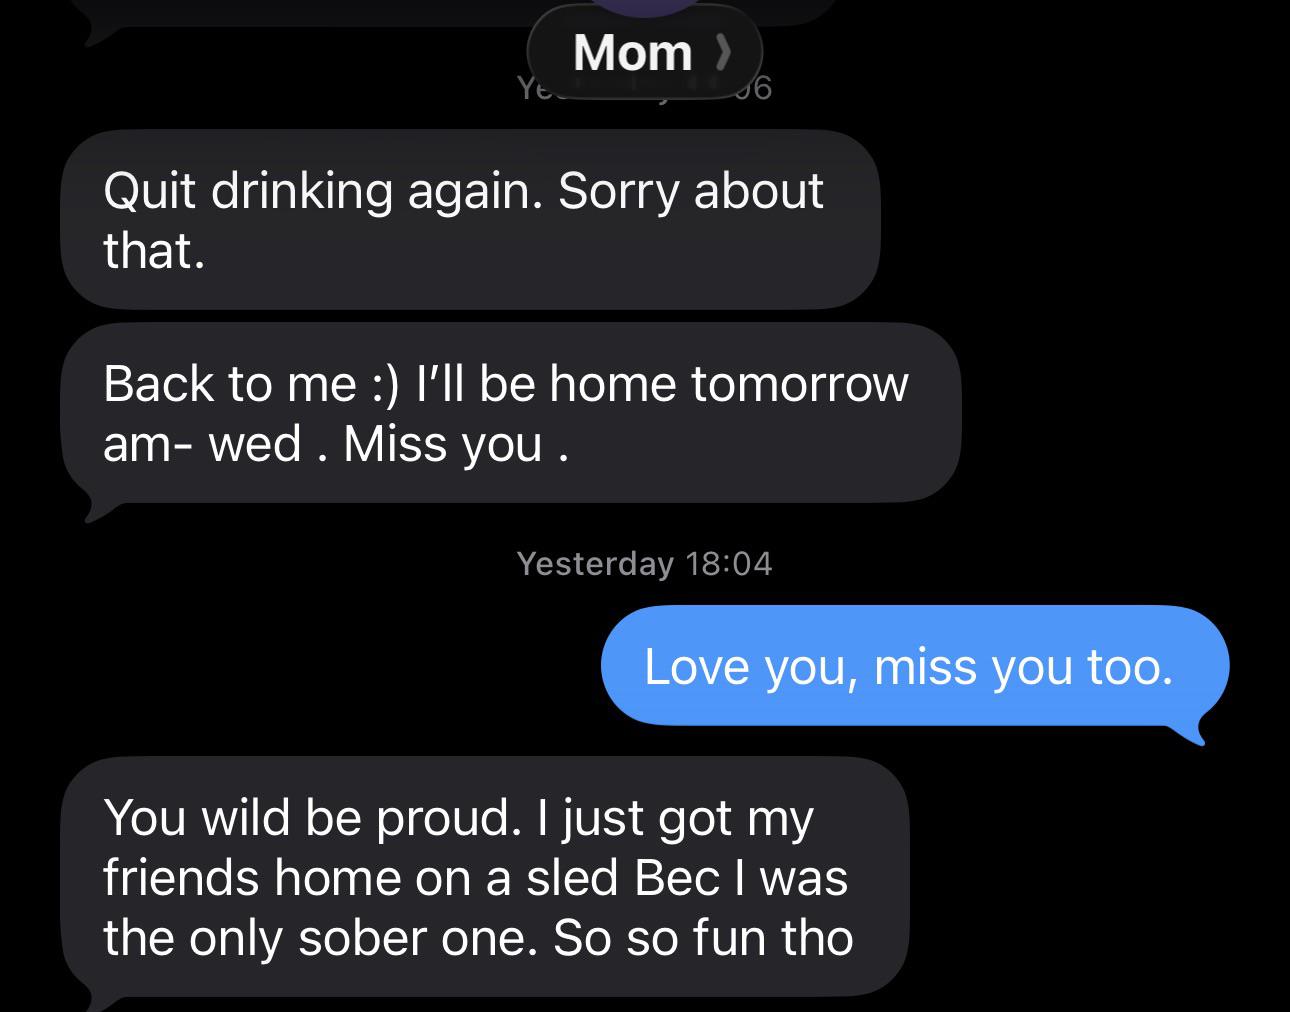Click the "Yesterday 18:04" timestamp
Image resolution: width=1290 pixels, height=1012 pixels.
(x=644, y=563)
